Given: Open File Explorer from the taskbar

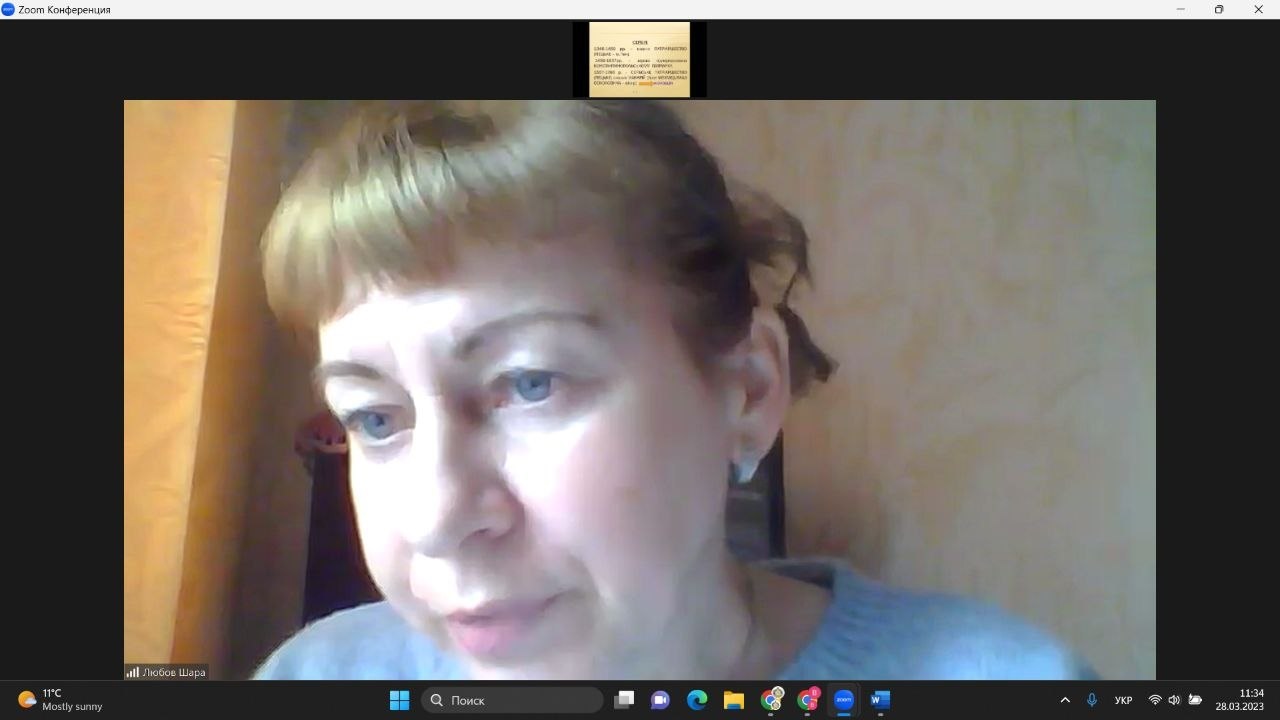Looking at the screenshot, I should click(734, 700).
